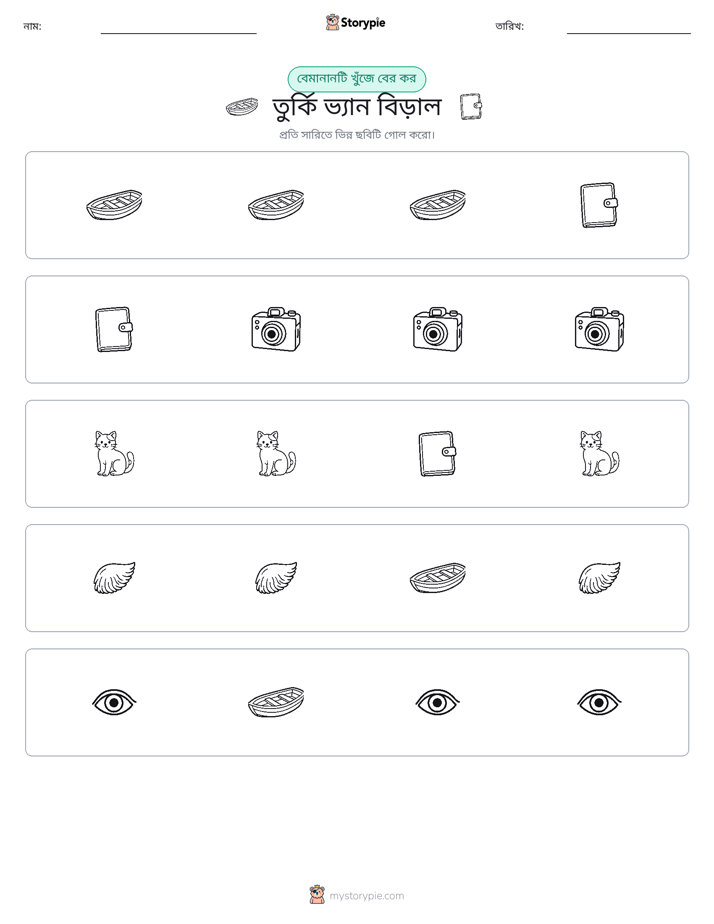The width and height of the screenshot is (714, 924).
Task: Click the date line field
Action: click(x=629, y=28)
